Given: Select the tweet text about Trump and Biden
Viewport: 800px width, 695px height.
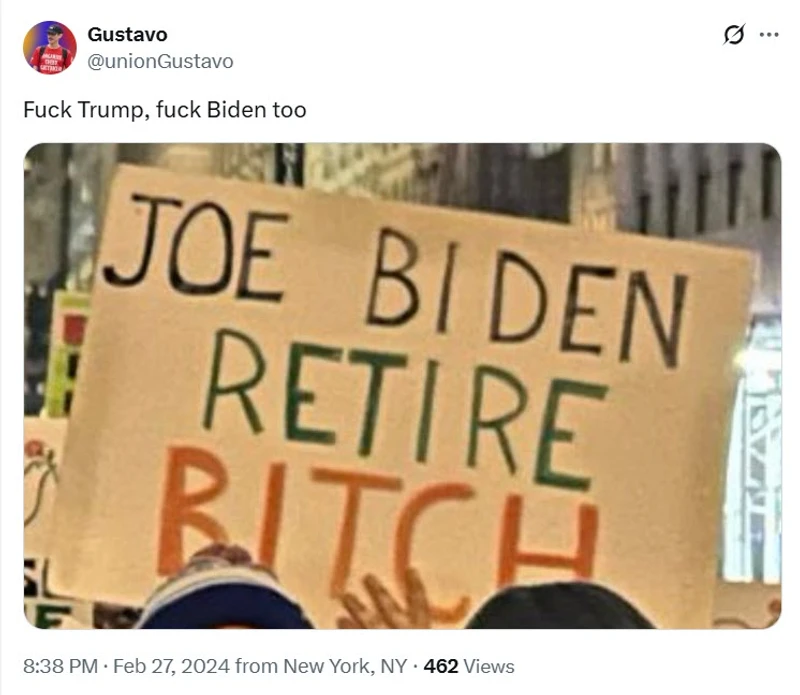Looking at the screenshot, I should [x=165, y=110].
